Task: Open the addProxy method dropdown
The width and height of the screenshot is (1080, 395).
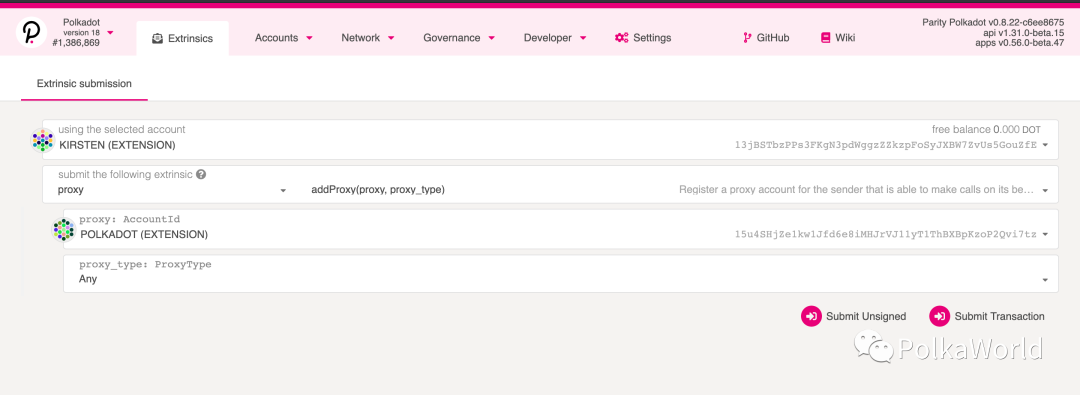Action: point(677,190)
